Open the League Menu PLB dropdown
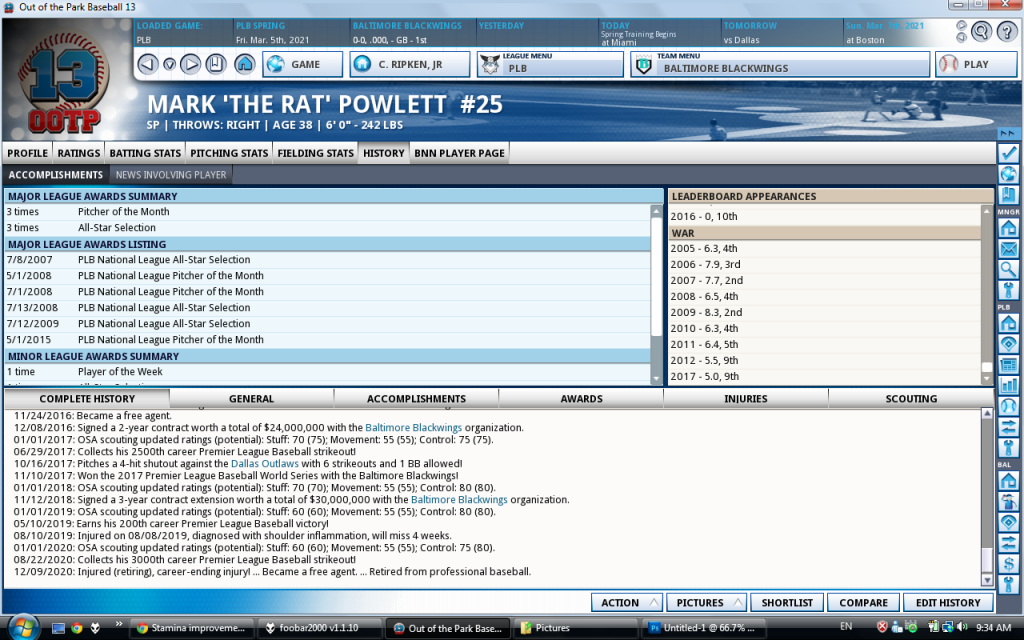 coord(550,65)
